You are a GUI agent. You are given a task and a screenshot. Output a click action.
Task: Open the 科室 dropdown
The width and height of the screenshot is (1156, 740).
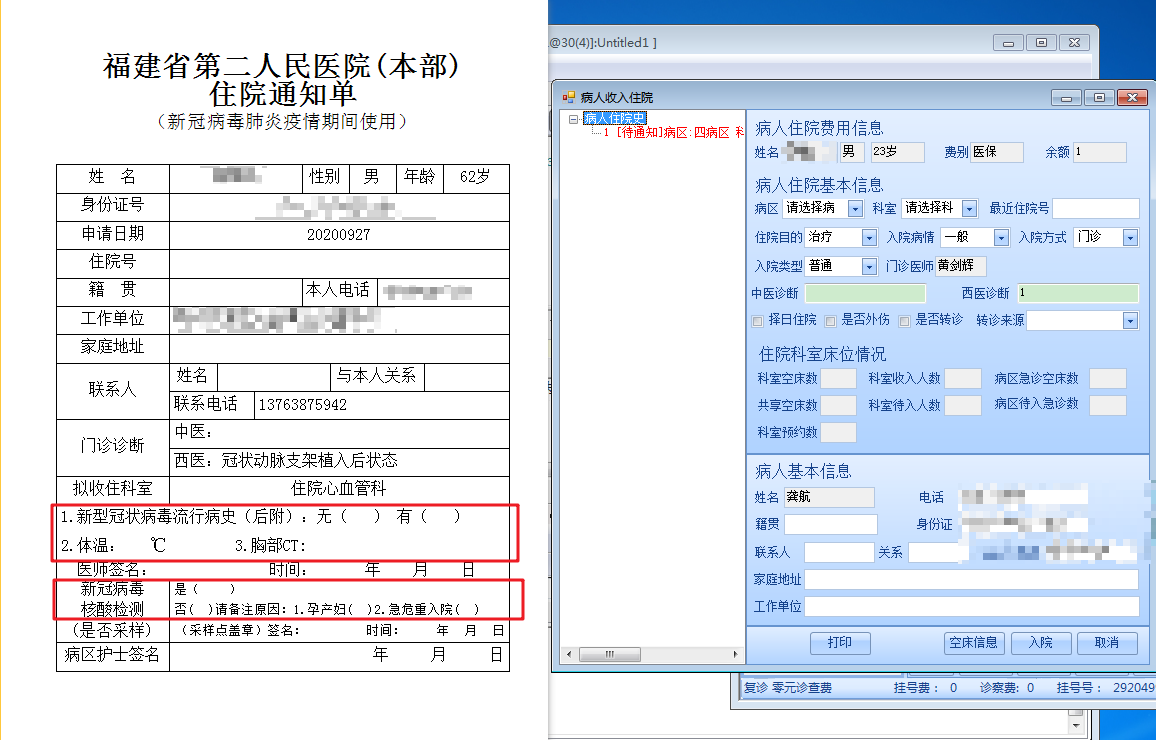(970, 209)
